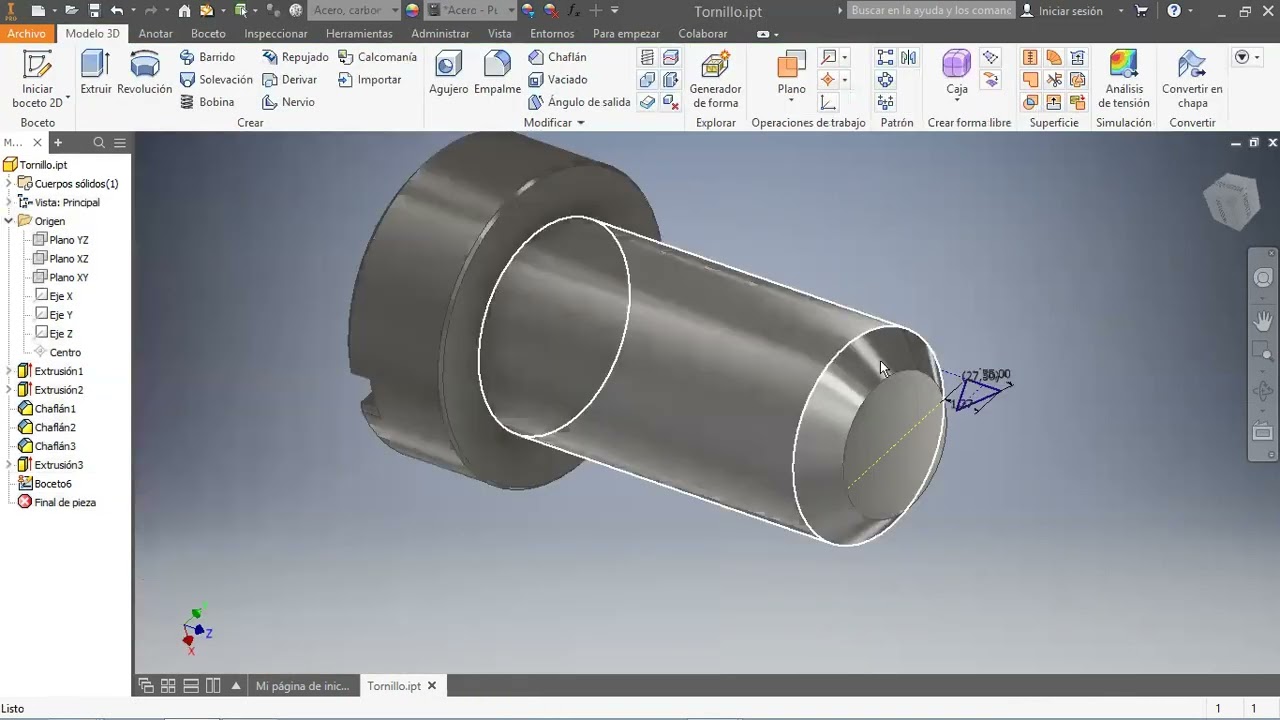Expand the Cuerpos sólidos(1) node
The image size is (1280, 720).
pos(9,183)
